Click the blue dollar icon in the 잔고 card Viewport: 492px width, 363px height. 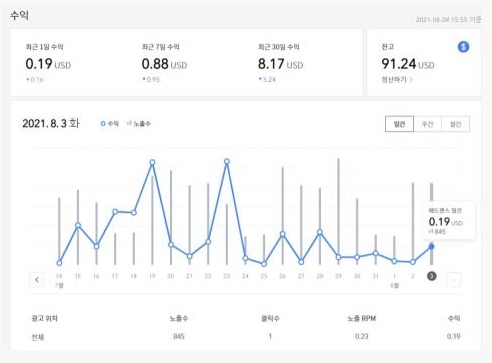463,47
